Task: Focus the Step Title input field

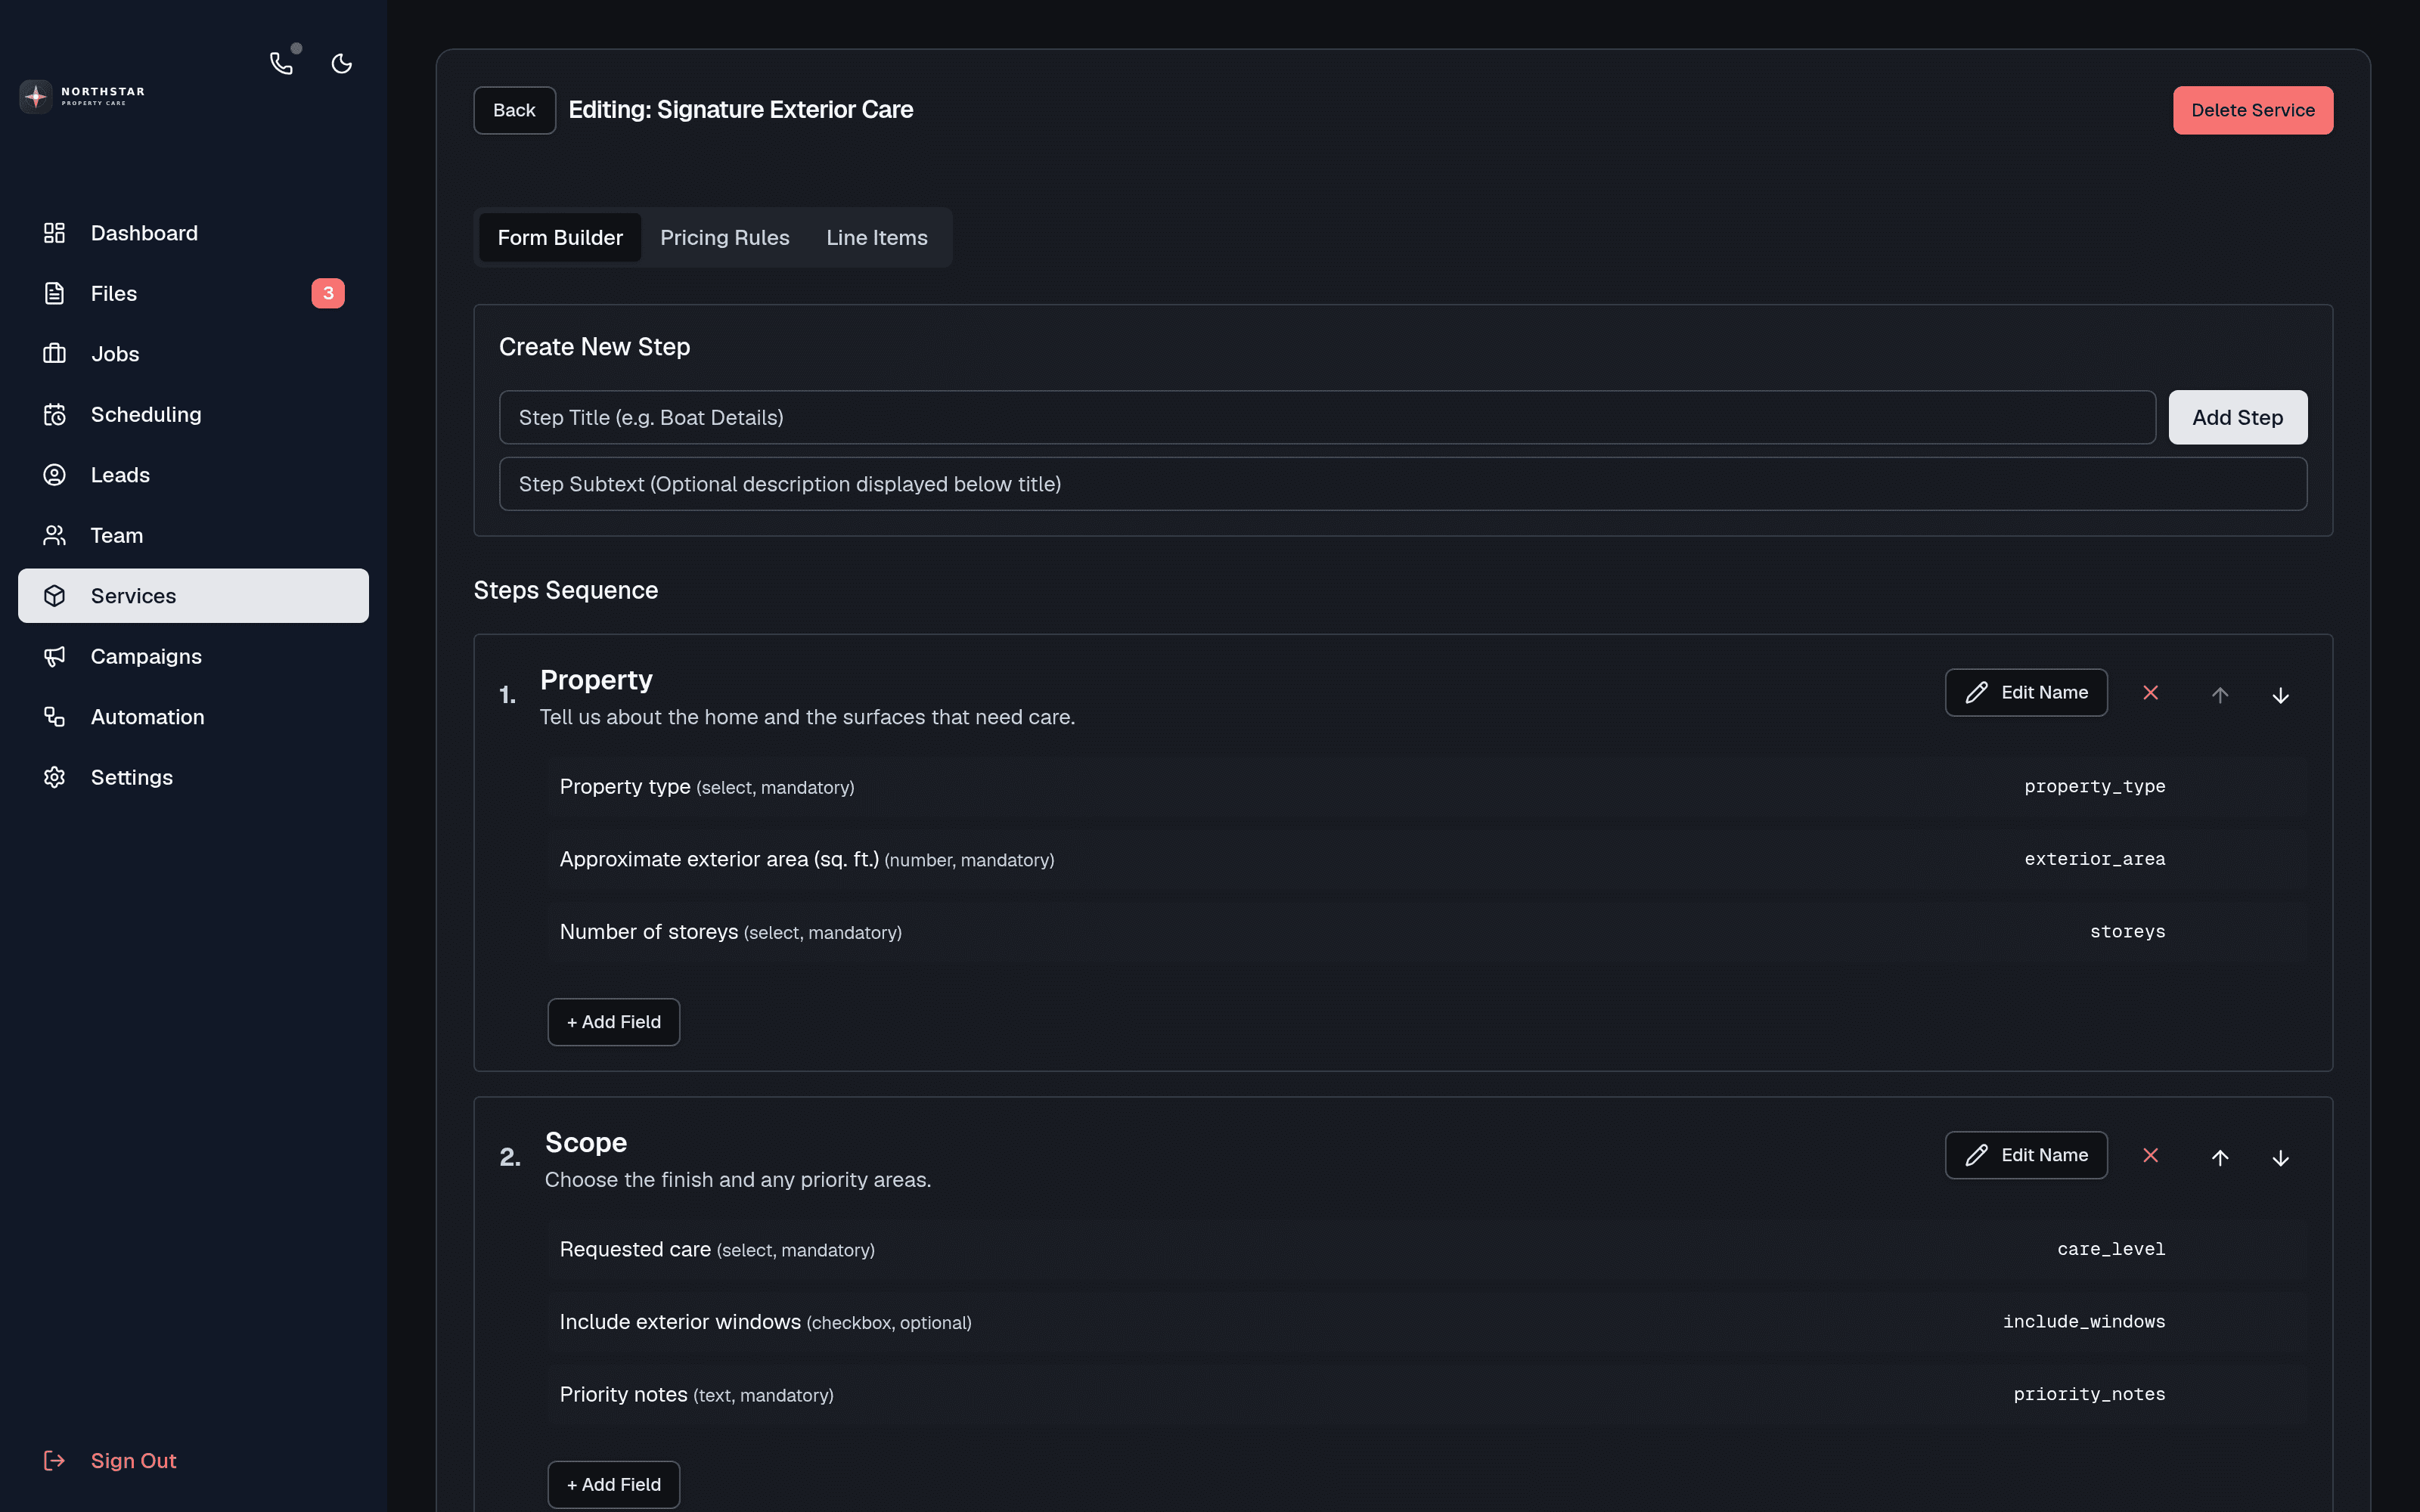Action: (x=1327, y=418)
